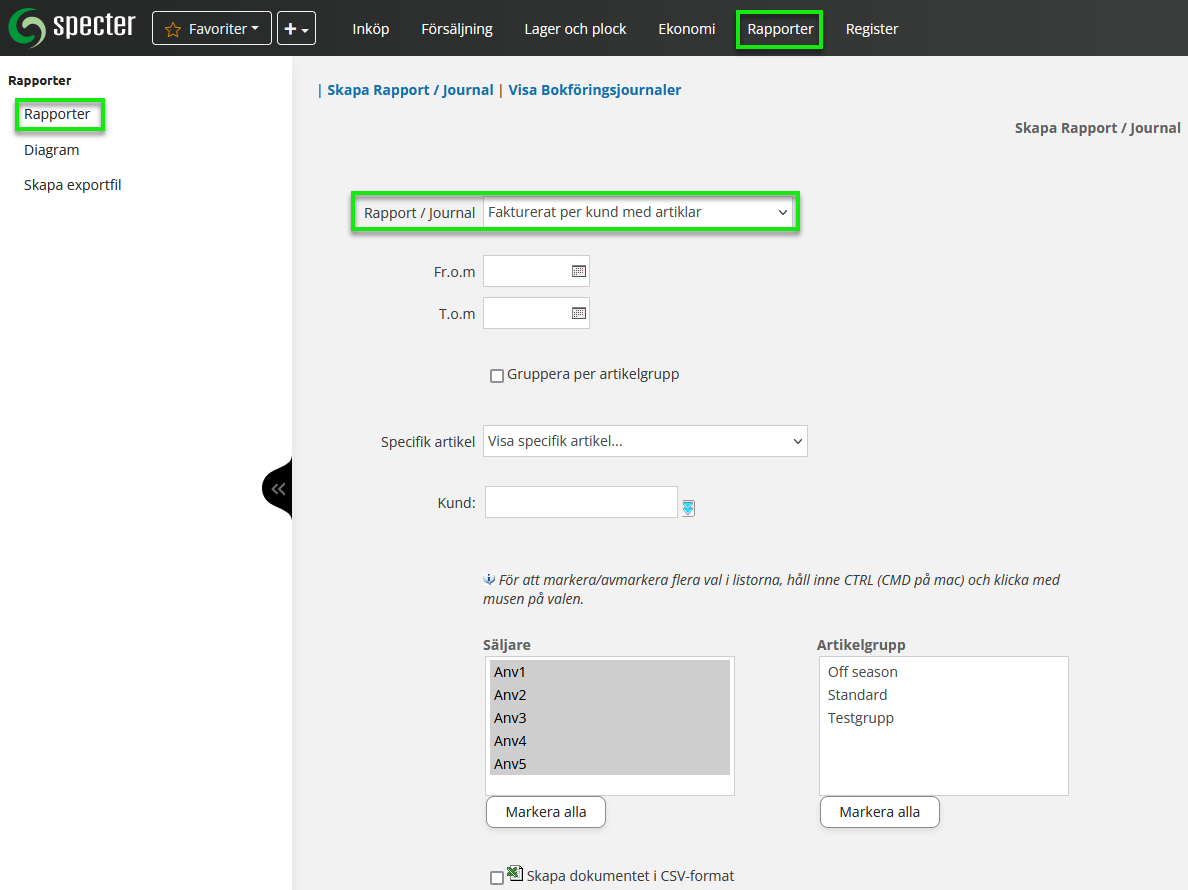Open the Rapport / Journal dropdown
This screenshot has width=1188, height=890.
pyautogui.click(x=637, y=213)
